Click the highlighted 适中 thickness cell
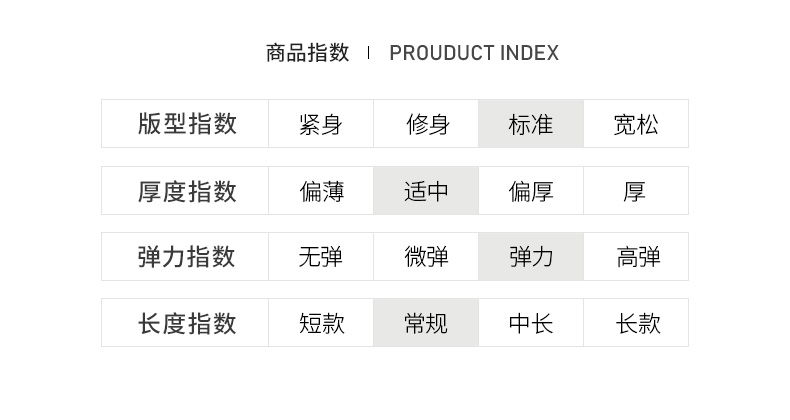The image size is (790, 420). coord(426,191)
